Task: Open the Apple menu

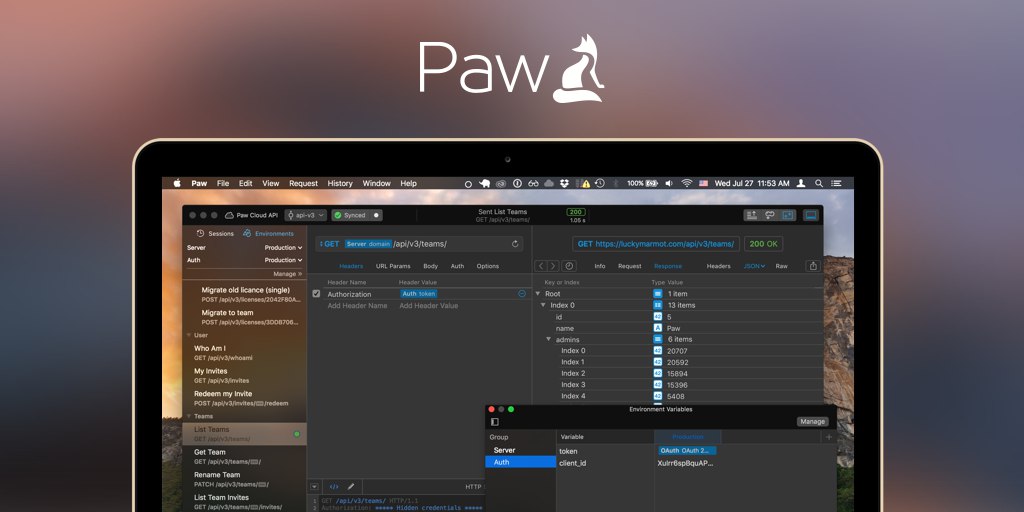Action: pyautogui.click(x=177, y=184)
